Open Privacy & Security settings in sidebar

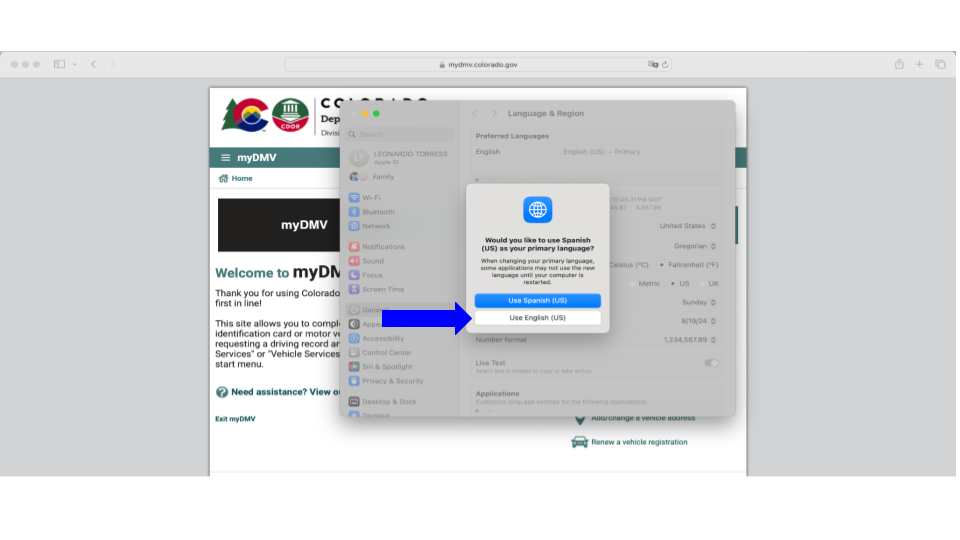tap(386, 381)
